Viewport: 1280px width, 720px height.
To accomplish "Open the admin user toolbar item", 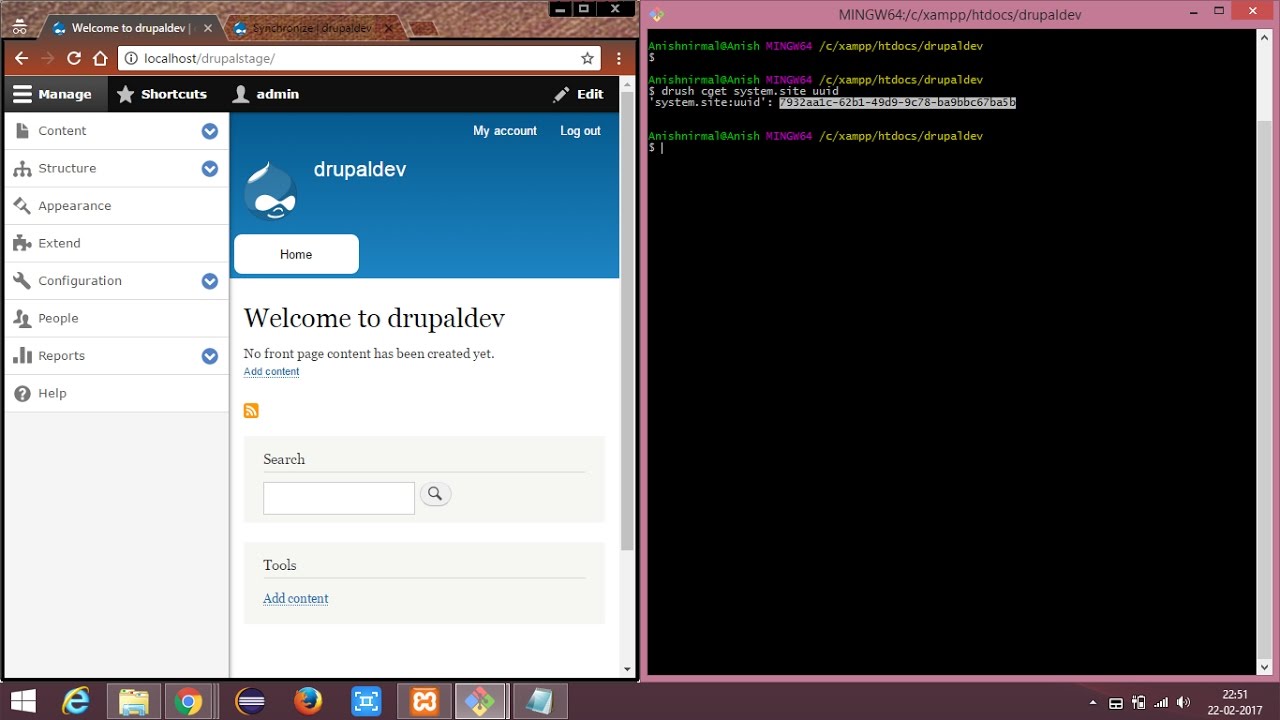I will [x=266, y=94].
